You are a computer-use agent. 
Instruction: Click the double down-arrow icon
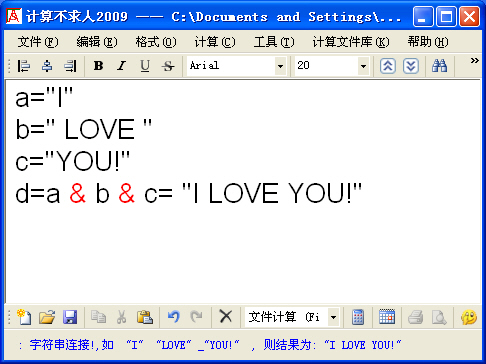pos(411,66)
